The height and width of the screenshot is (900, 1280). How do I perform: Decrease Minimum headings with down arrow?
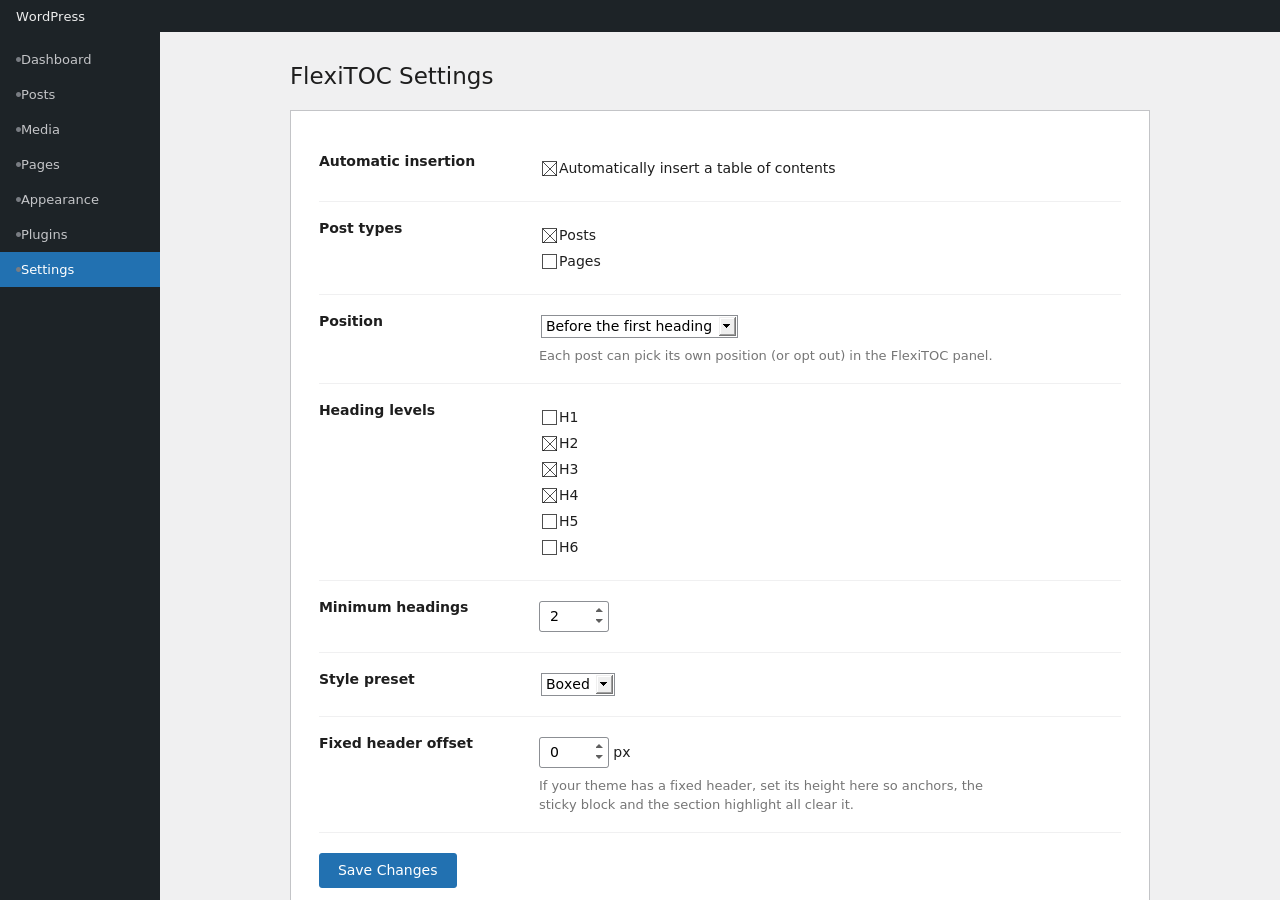pos(599,622)
